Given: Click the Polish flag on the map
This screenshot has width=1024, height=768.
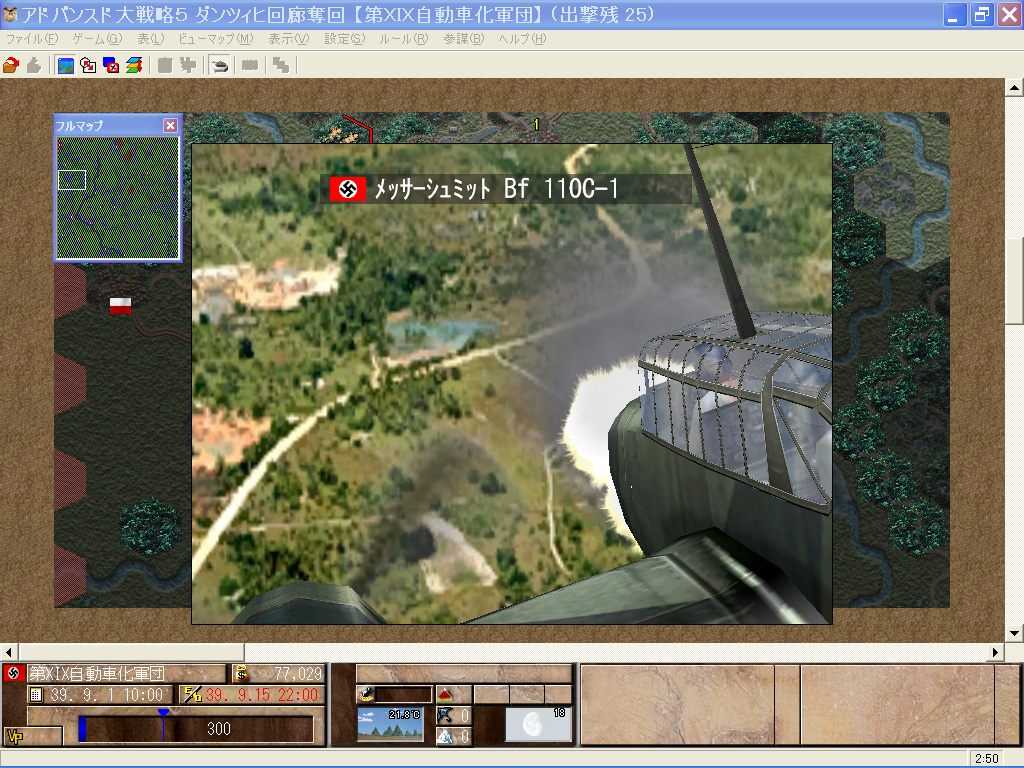Looking at the screenshot, I should coord(121,306).
